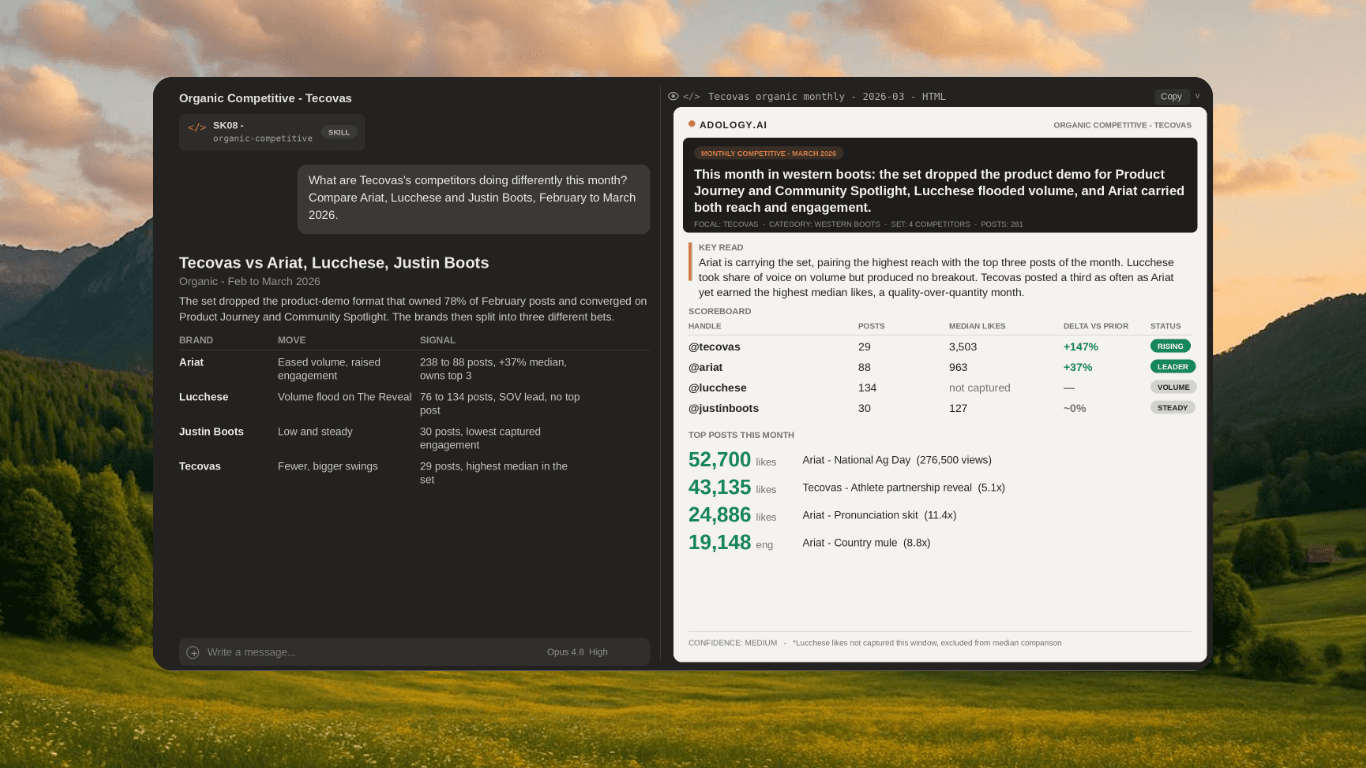Click the @ariat handle in the scoreboard
1366x768 pixels.
pyautogui.click(x=705, y=367)
